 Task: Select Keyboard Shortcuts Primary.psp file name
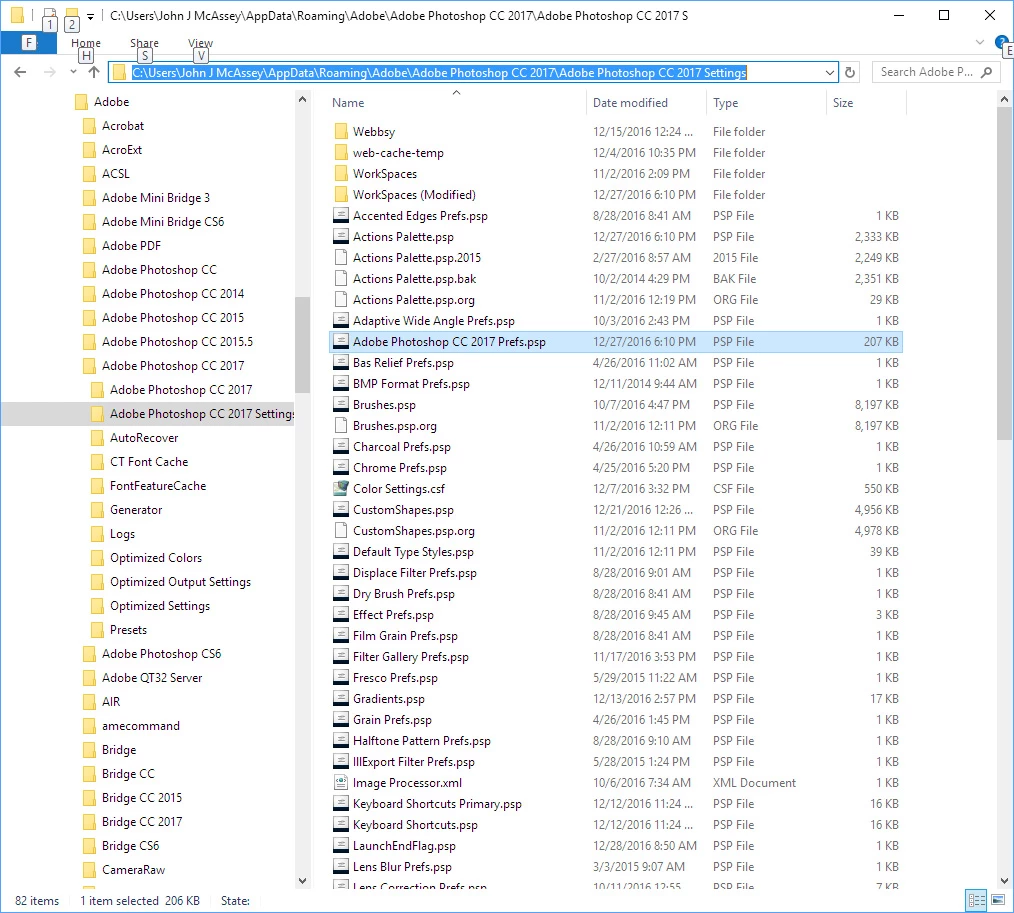coord(437,804)
